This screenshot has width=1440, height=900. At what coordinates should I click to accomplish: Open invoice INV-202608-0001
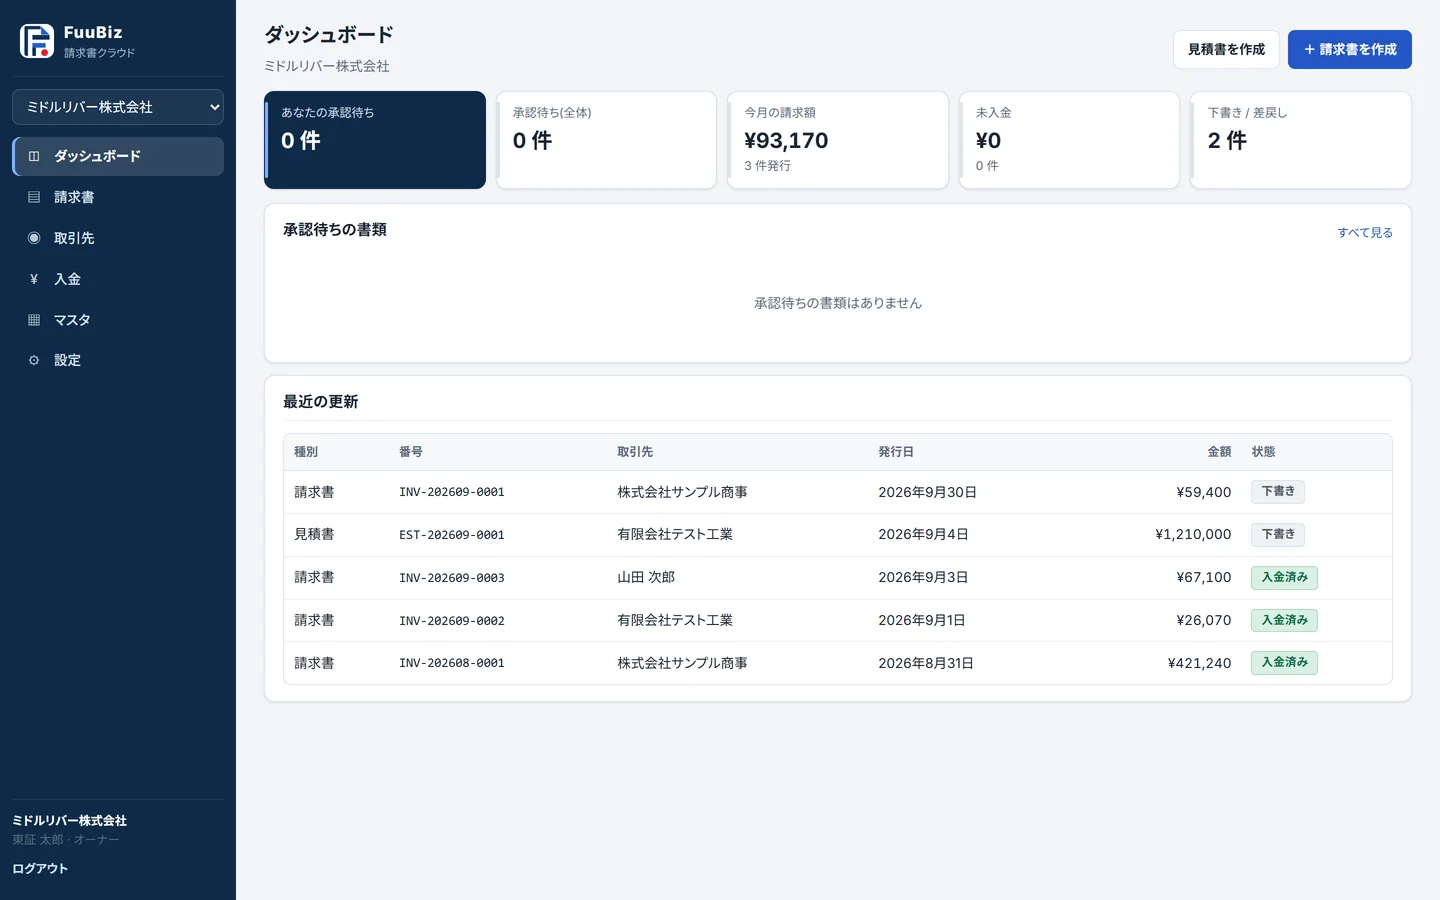pyautogui.click(x=838, y=663)
